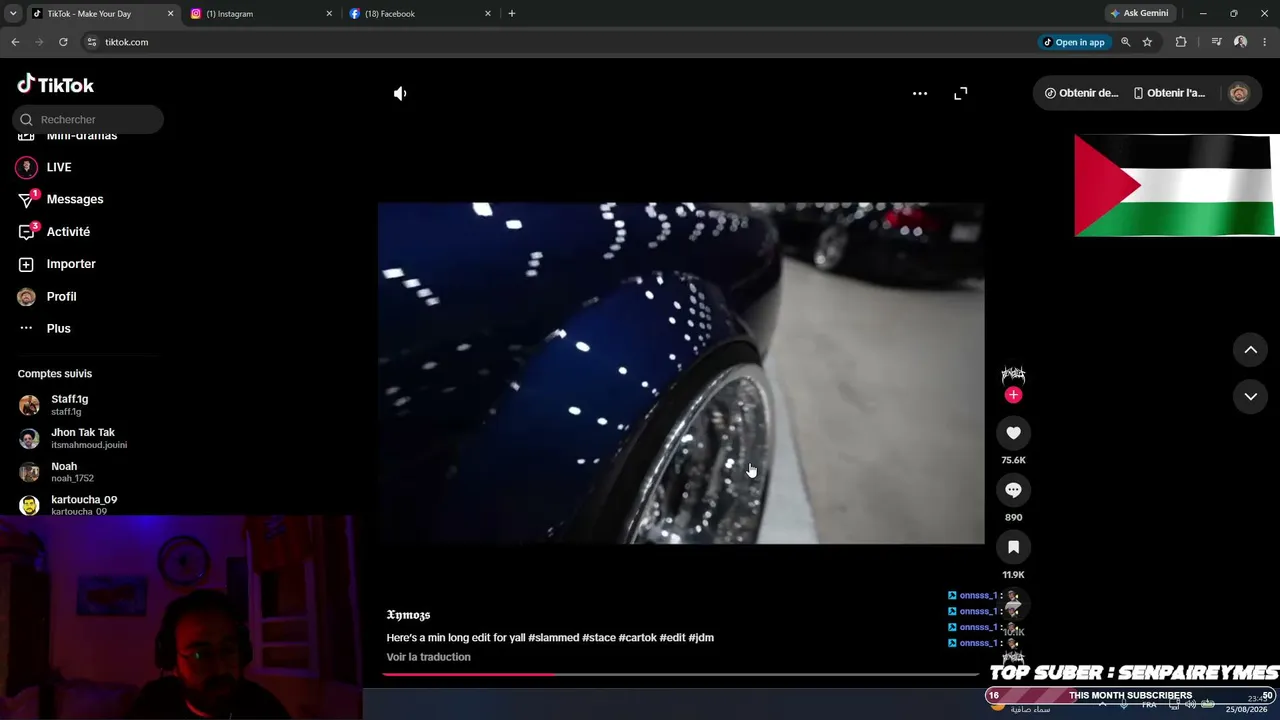This screenshot has width=1280, height=720.
Task: Click the video author's avatar above follow
Action: pos(1013,375)
